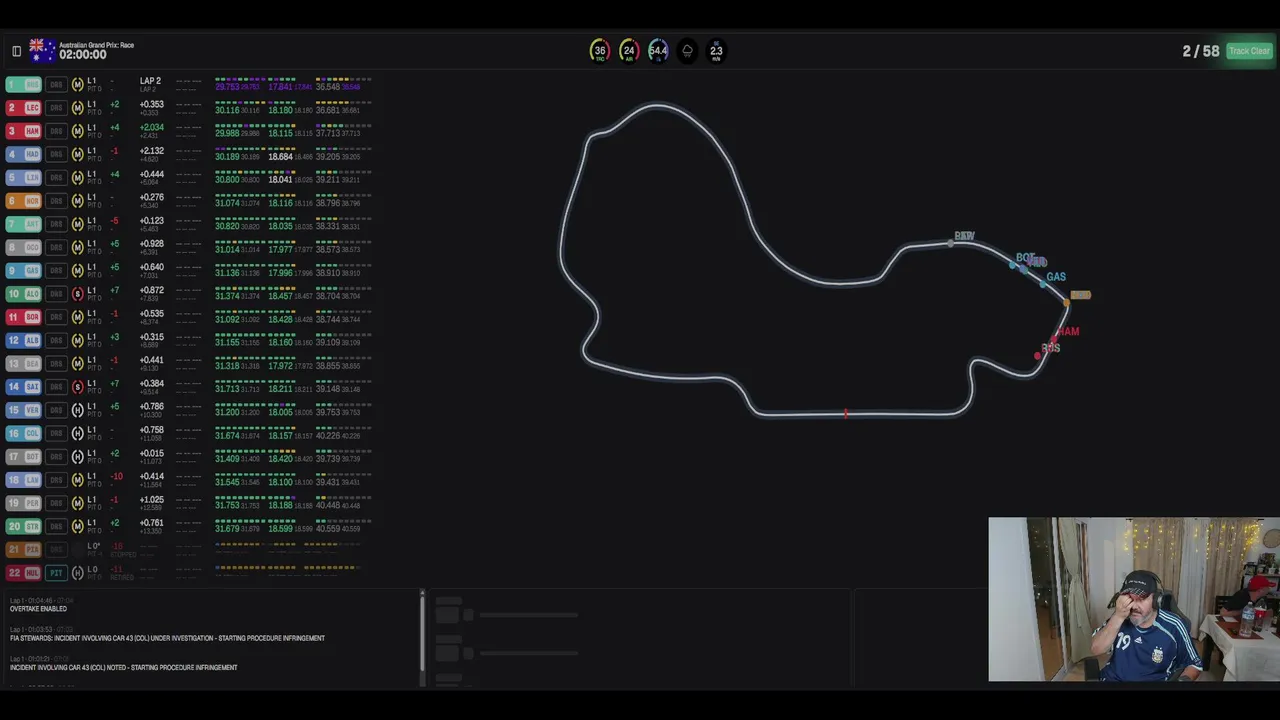Select driver badge 6 NOR
Viewport: 1280px width, 720px height.
click(x=24, y=201)
